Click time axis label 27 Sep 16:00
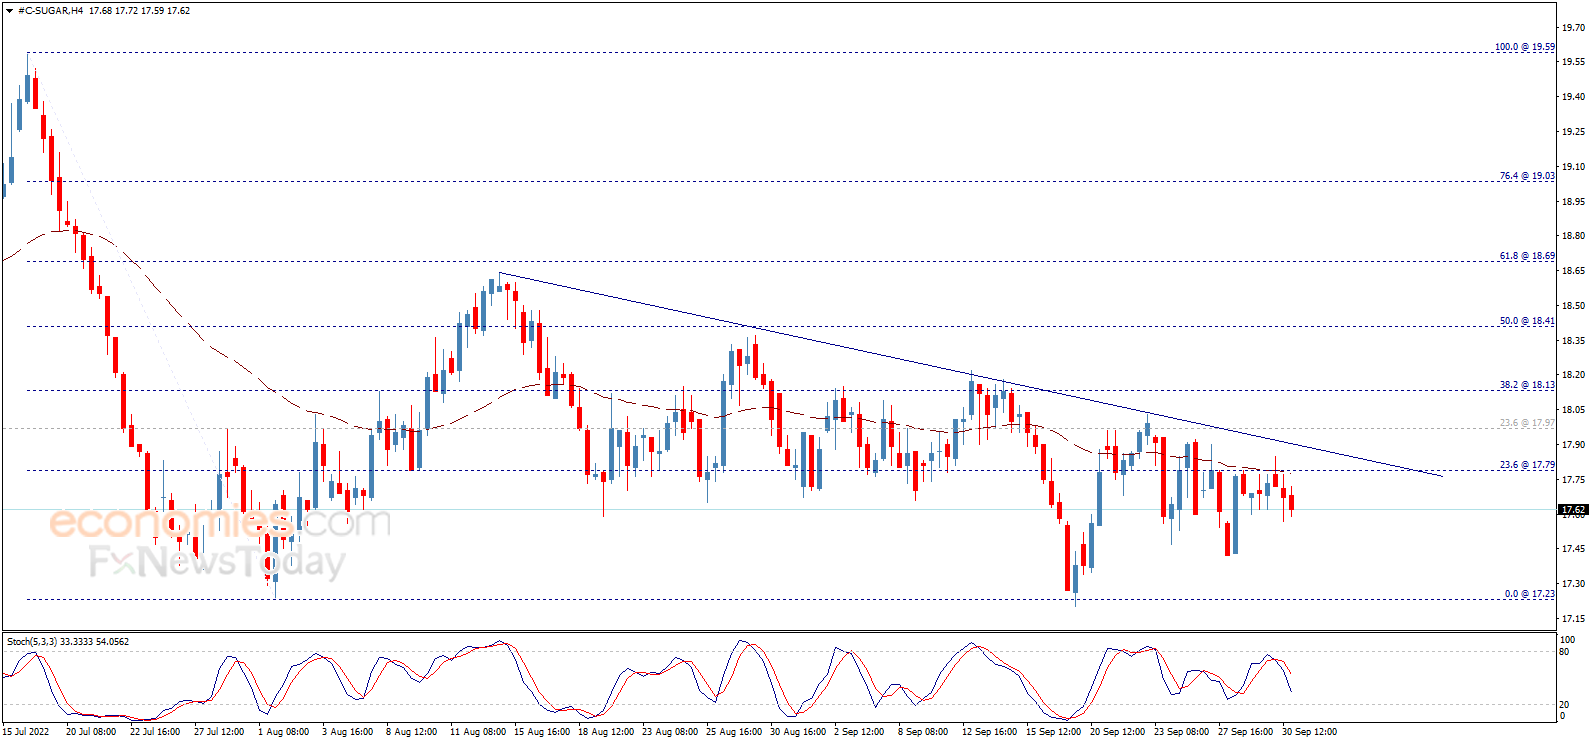The height and width of the screenshot is (743, 1596). 1246,732
